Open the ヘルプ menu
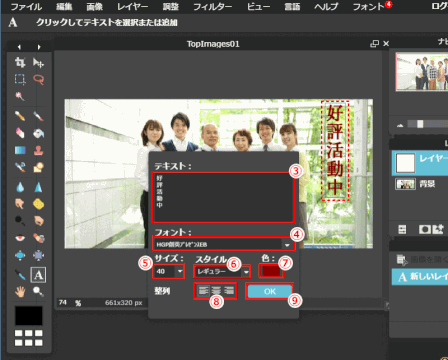The height and width of the screenshot is (360, 448). point(326,6)
